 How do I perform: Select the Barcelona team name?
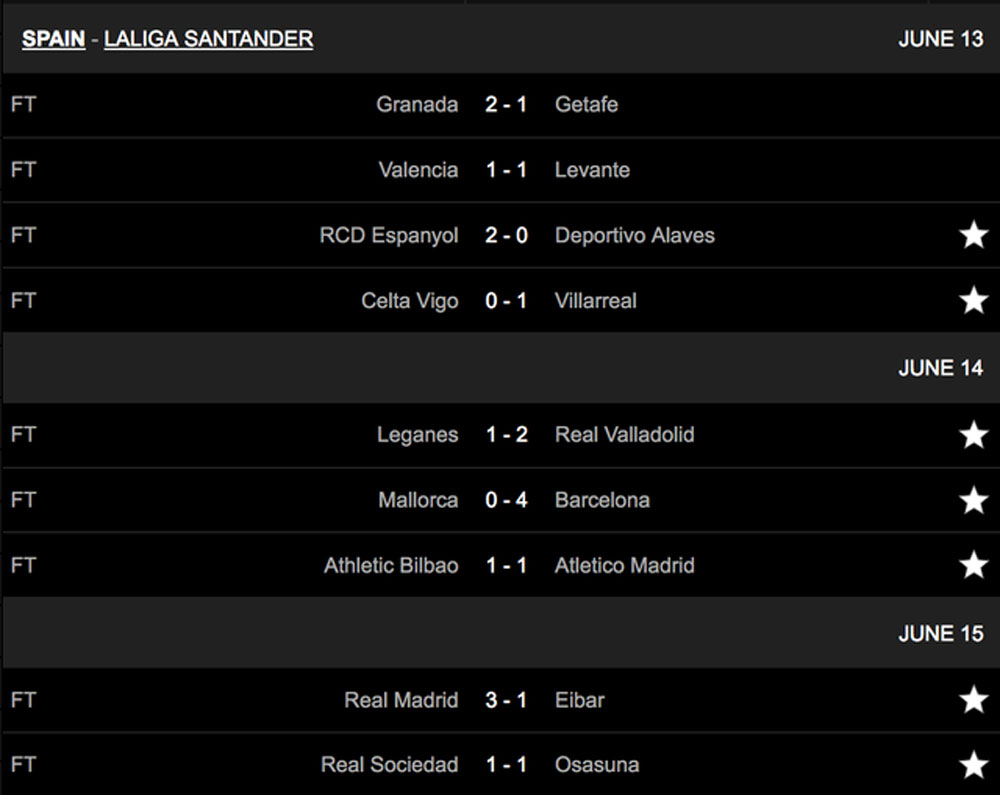pos(602,500)
